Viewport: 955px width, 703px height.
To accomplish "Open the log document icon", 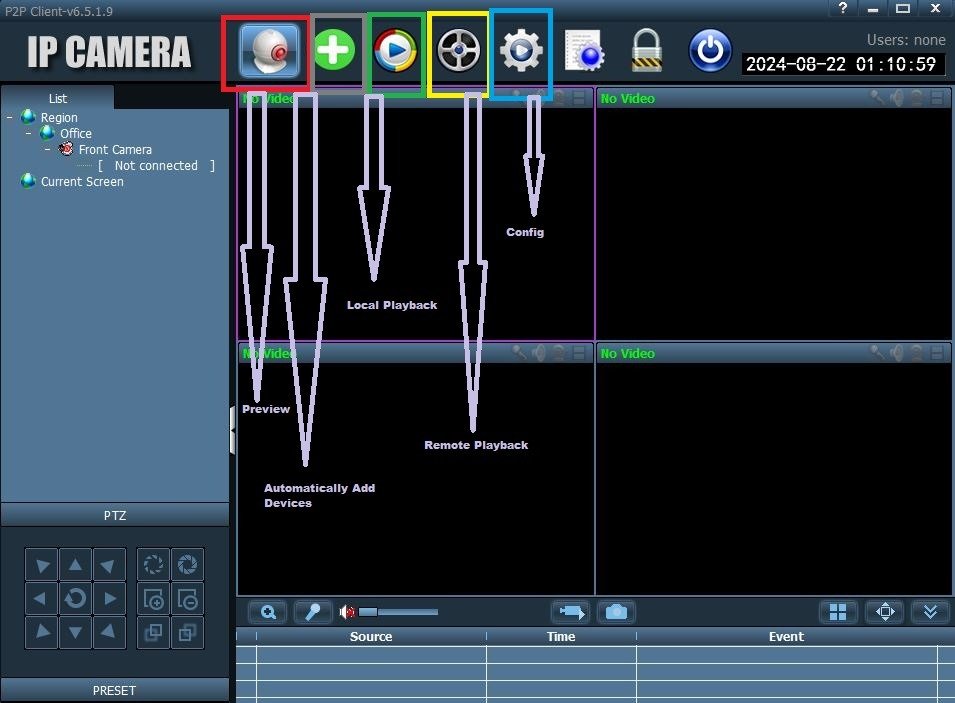I will click(x=584, y=51).
